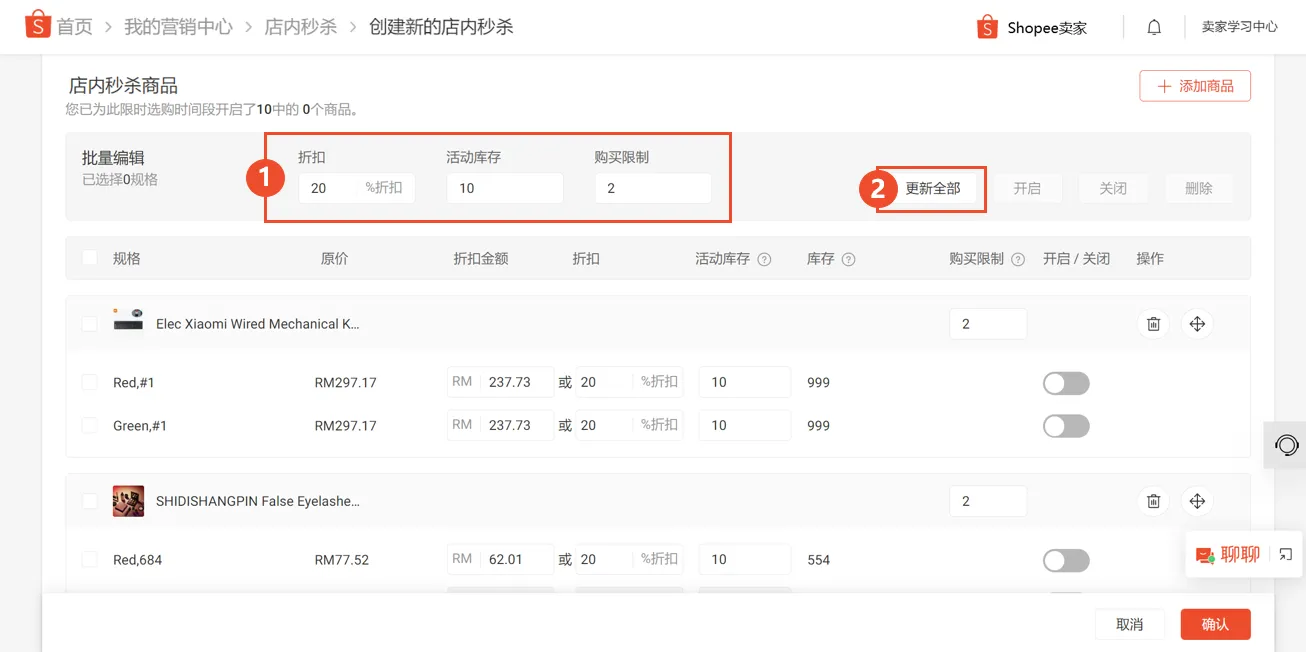The width and height of the screenshot is (1306, 652).
Task: Open the 活动库存 column help tooltip icon
Action: click(764, 258)
